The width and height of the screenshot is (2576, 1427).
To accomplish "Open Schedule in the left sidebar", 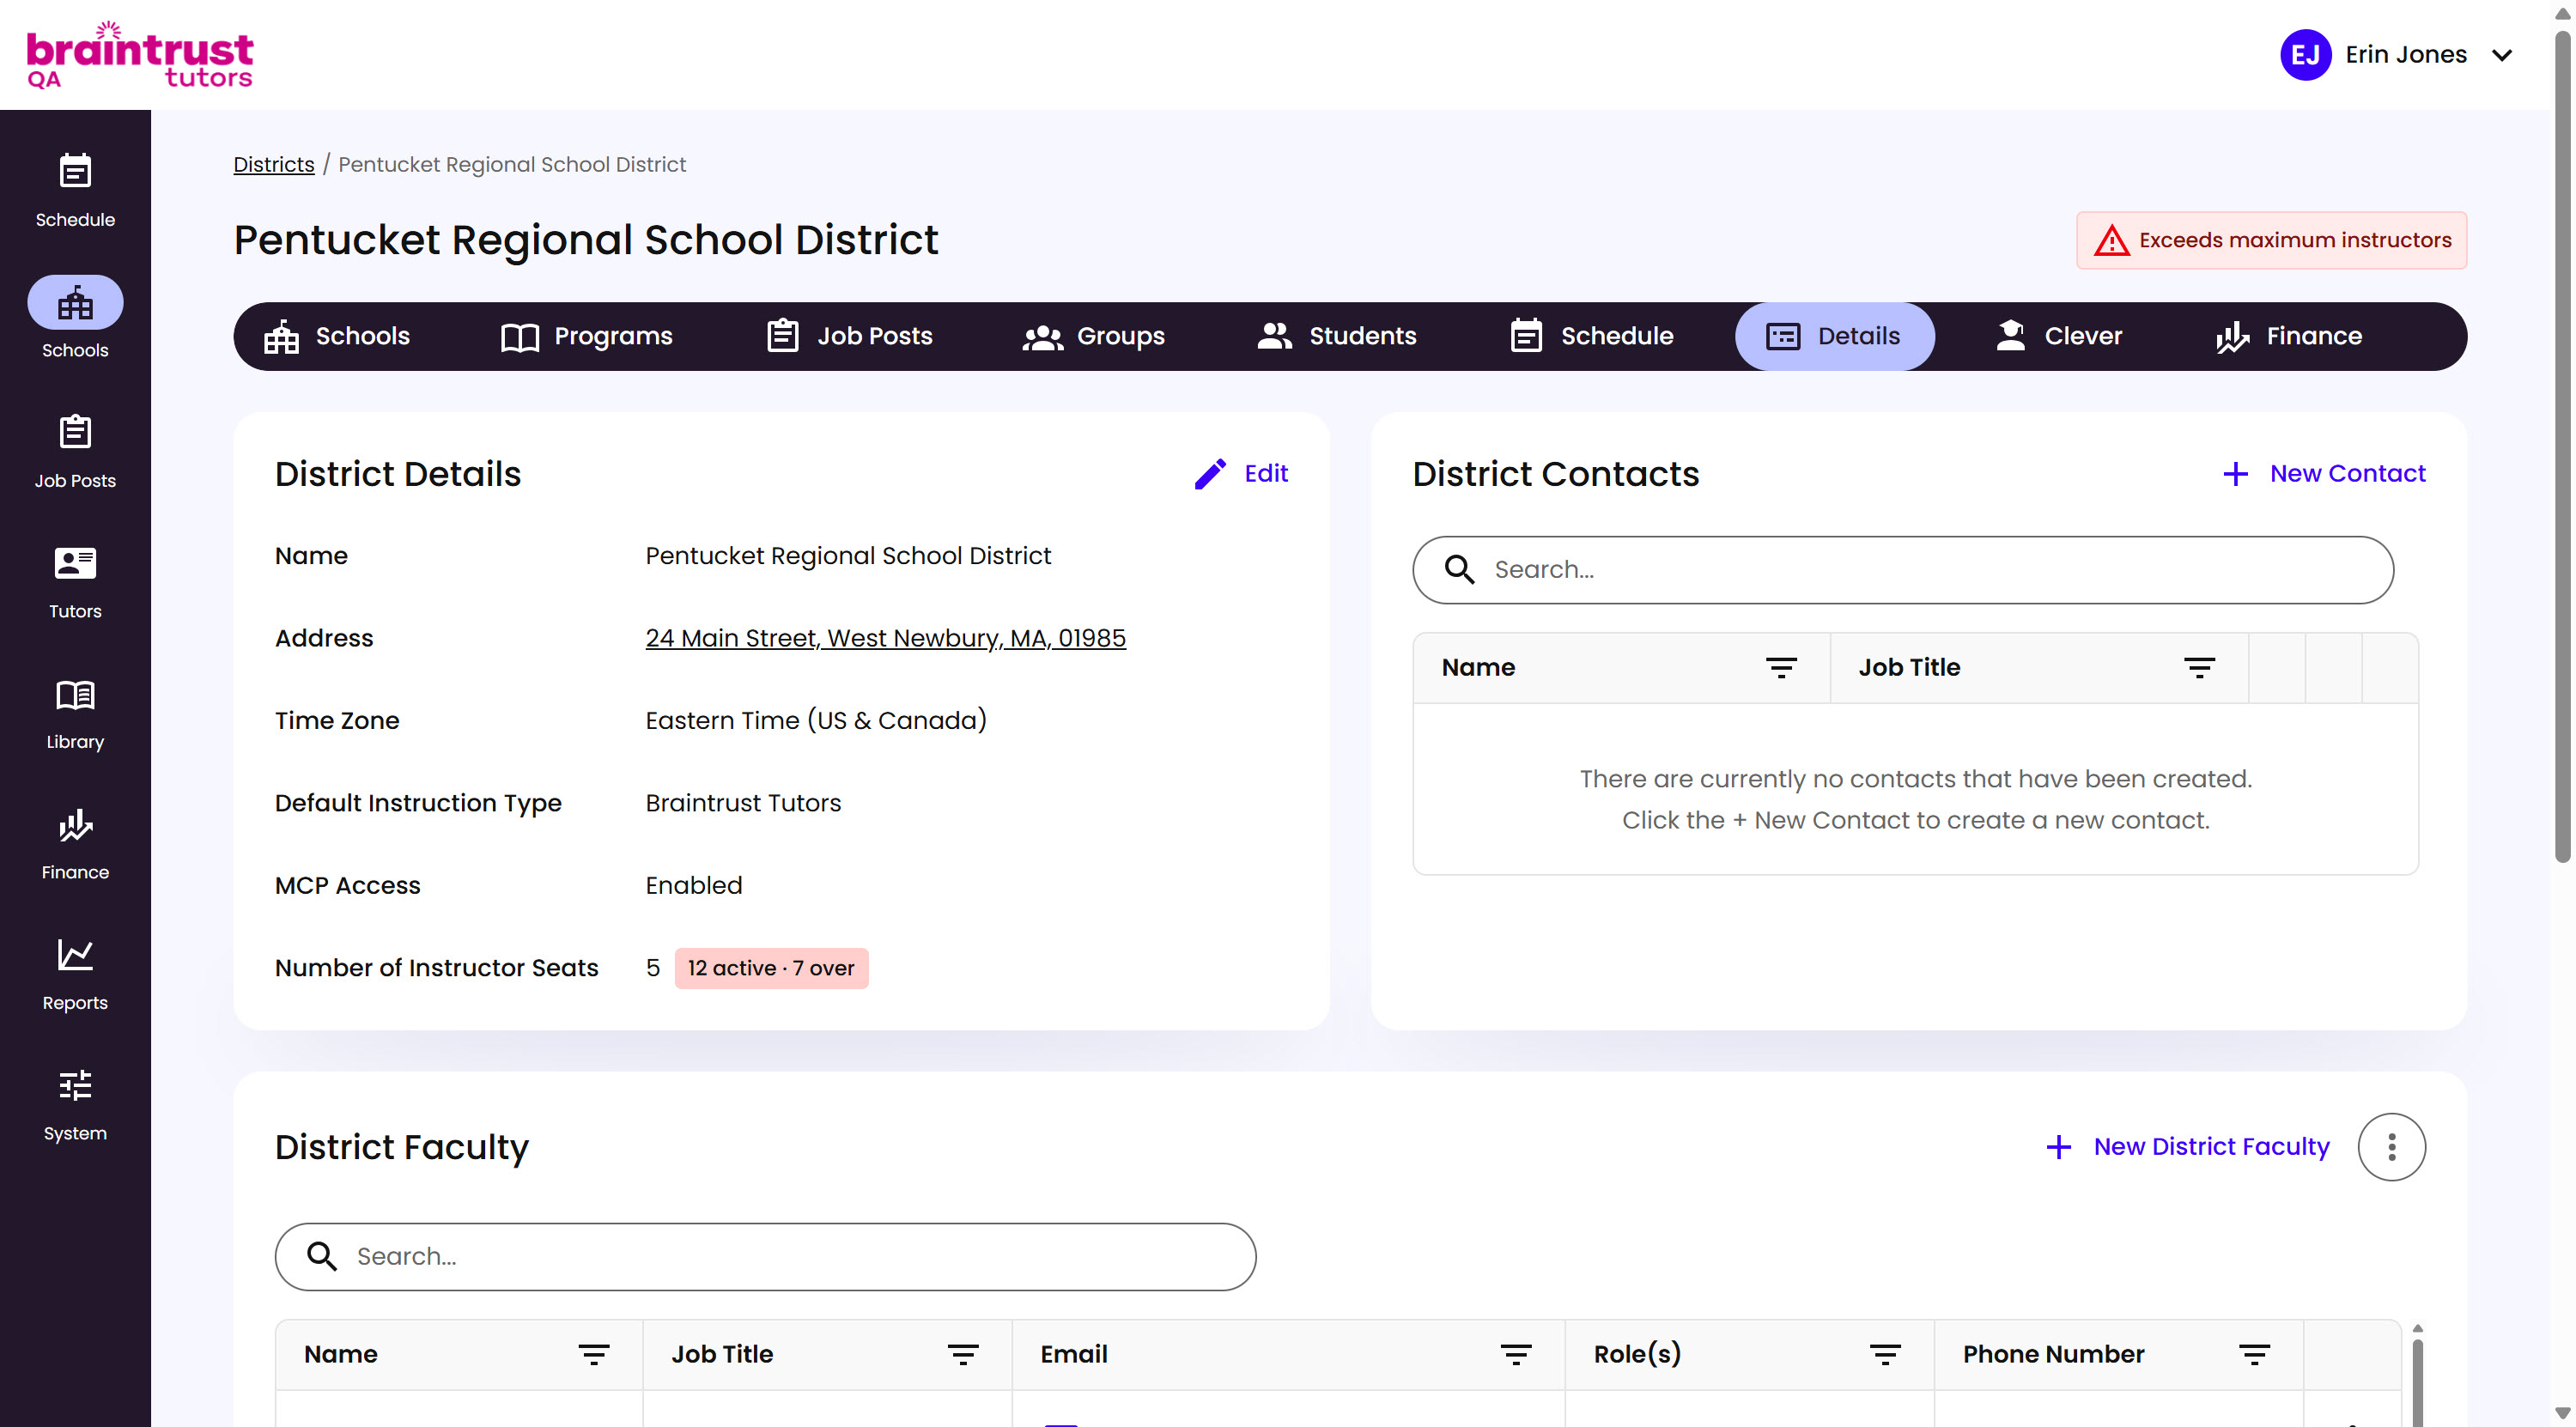I will coord(75,190).
